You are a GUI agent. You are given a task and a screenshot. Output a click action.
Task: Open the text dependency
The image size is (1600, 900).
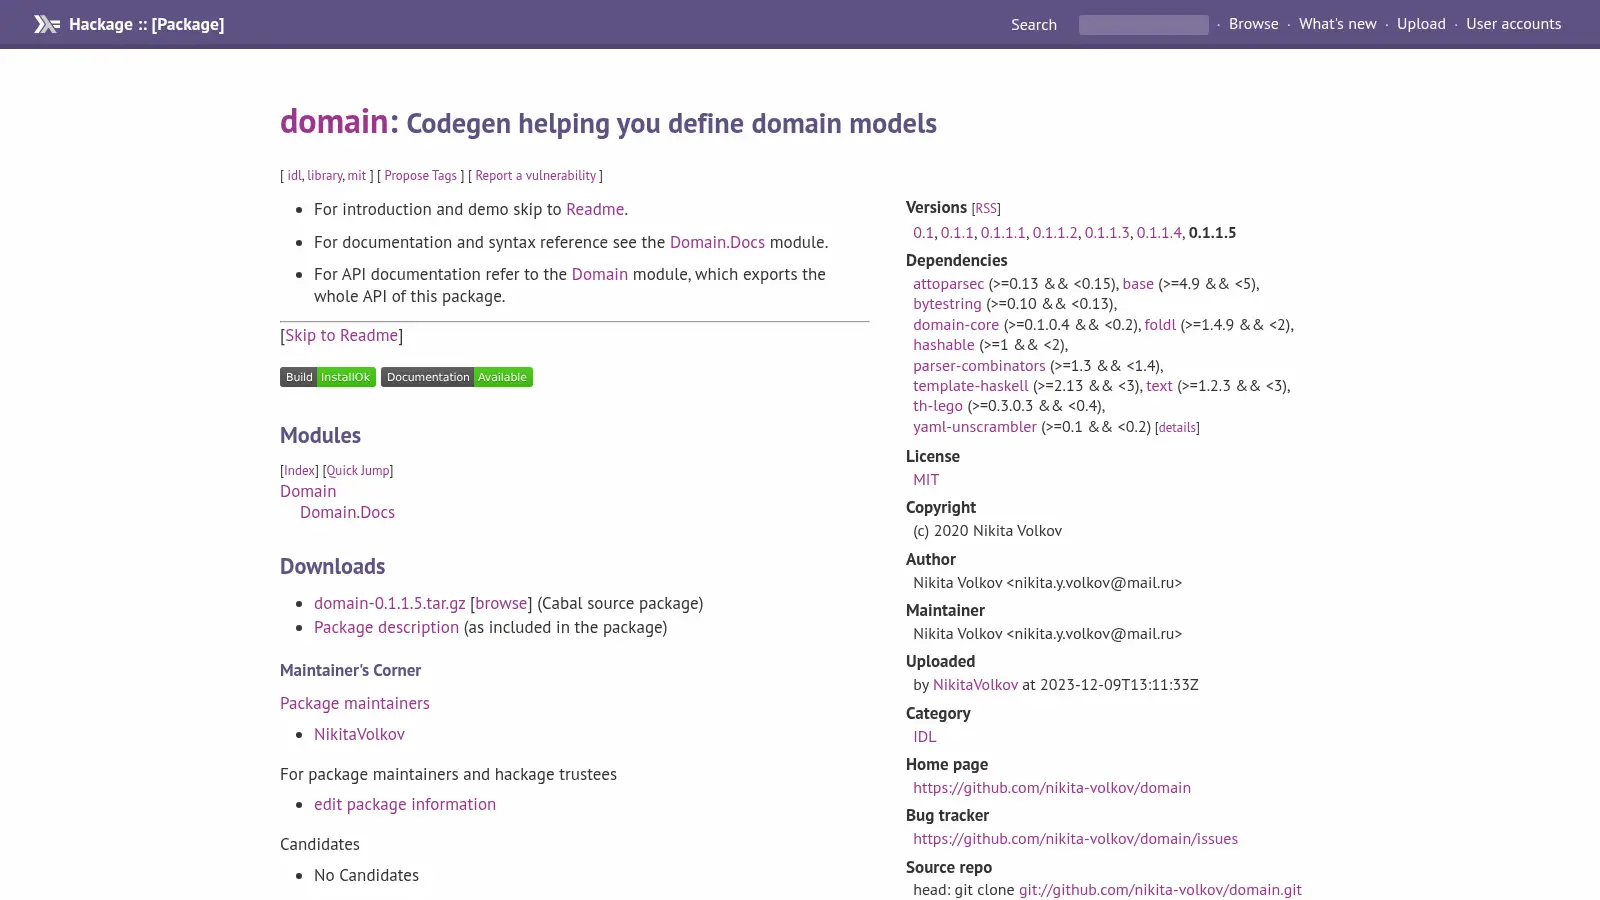click(x=1159, y=386)
